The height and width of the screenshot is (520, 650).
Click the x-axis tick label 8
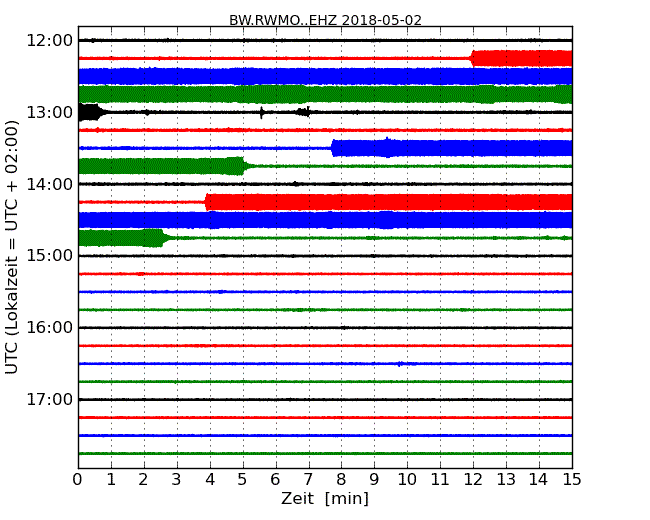pos(341,479)
